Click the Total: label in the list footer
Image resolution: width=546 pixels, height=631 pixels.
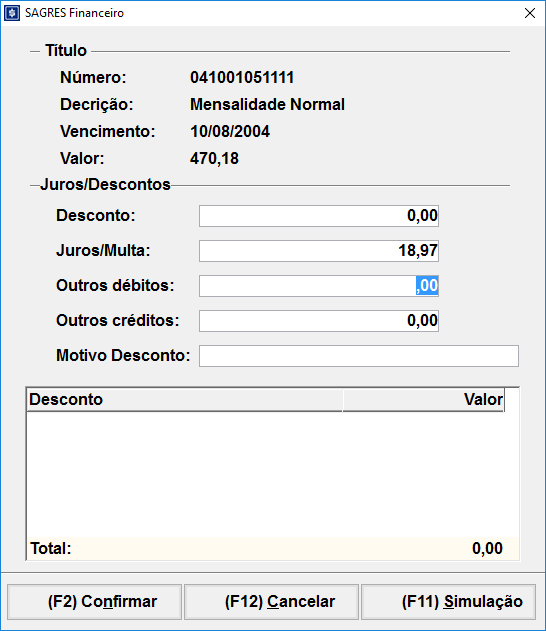51,549
